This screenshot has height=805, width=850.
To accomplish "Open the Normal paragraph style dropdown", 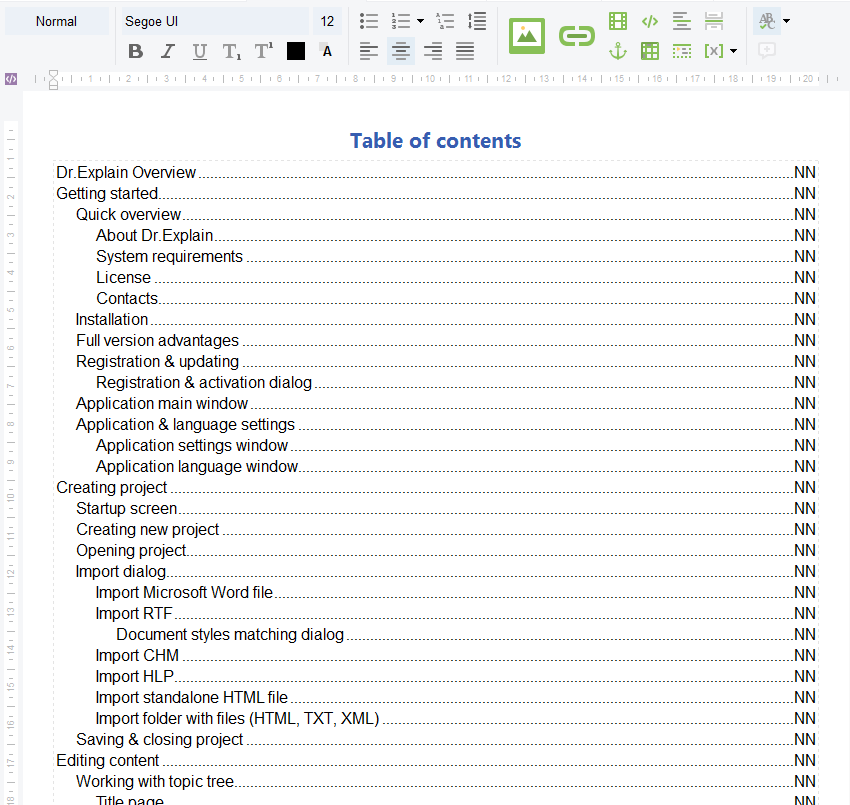I will tap(57, 21).
